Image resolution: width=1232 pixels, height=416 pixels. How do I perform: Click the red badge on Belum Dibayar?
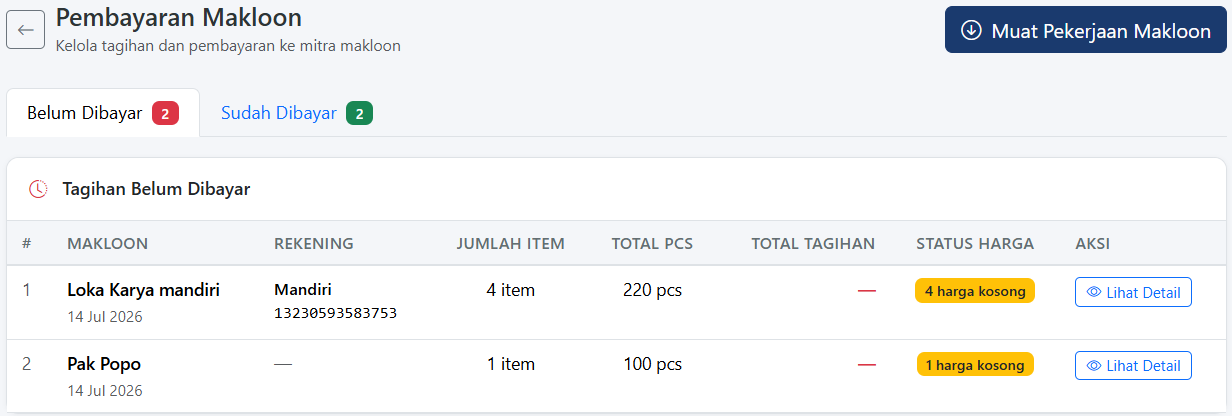[x=165, y=113]
